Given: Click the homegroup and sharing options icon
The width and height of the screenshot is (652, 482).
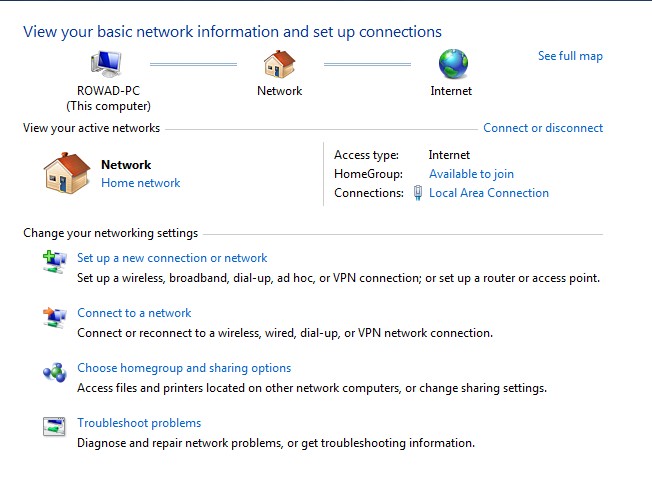Looking at the screenshot, I should [x=54, y=372].
